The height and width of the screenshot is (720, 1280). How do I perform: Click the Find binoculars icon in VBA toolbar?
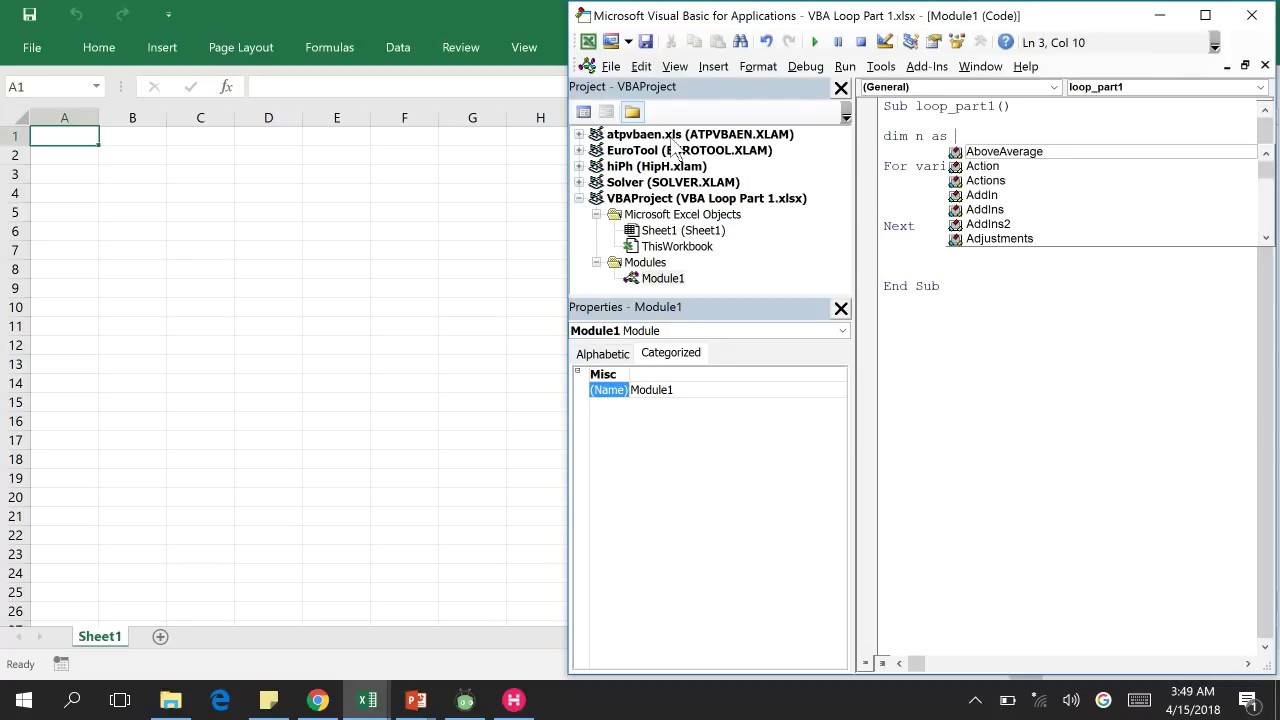tap(740, 42)
